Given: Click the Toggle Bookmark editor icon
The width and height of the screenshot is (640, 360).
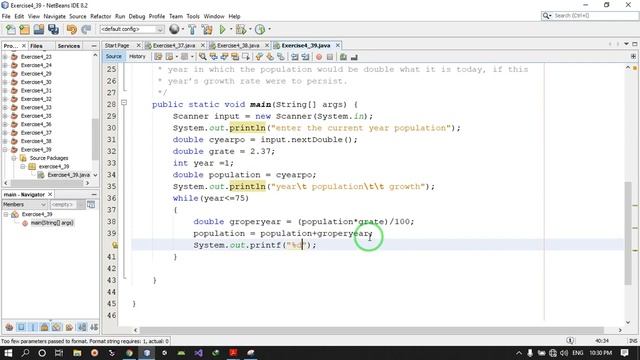Looking at the screenshot, I should coord(280,57).
